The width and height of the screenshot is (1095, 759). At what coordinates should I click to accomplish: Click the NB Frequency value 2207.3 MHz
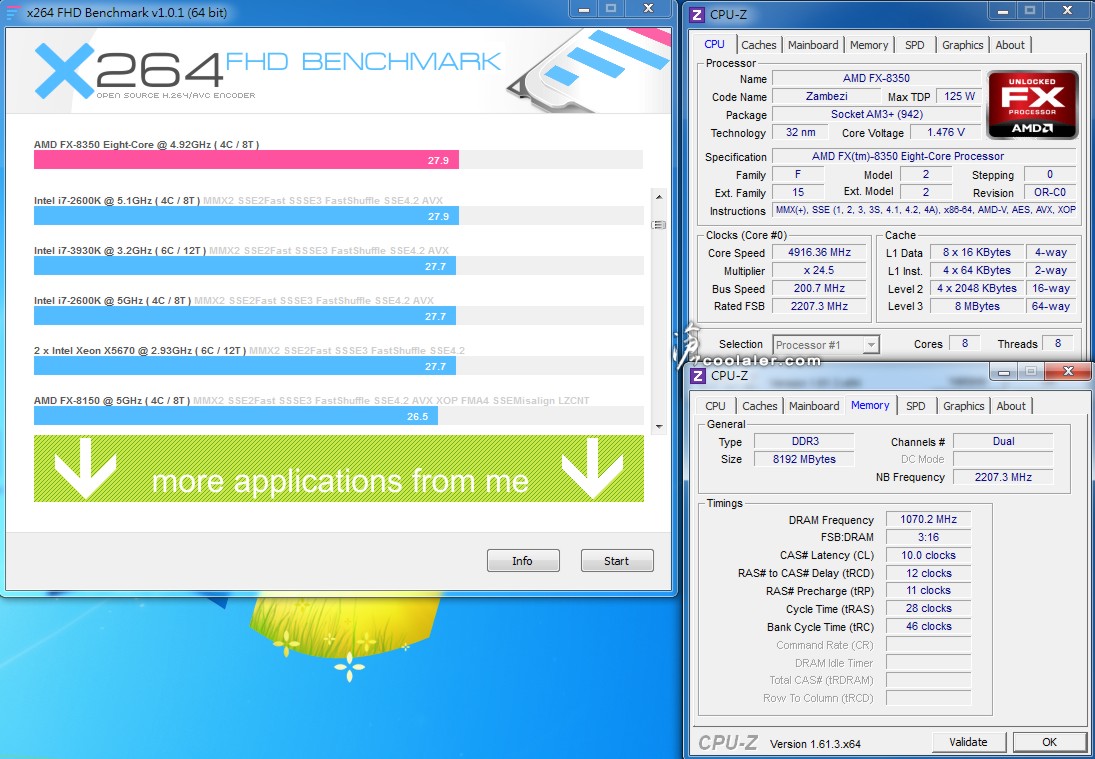pos(1003,477)
